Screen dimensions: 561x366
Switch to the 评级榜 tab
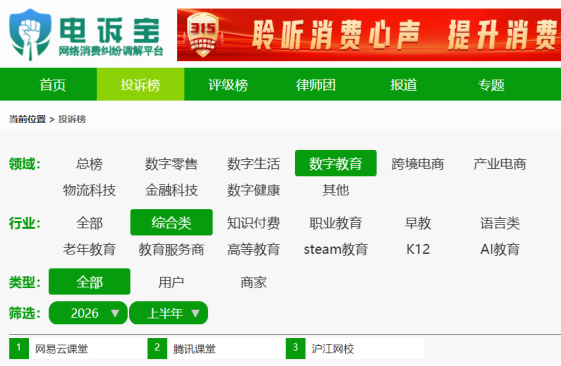tap(228, 85)
